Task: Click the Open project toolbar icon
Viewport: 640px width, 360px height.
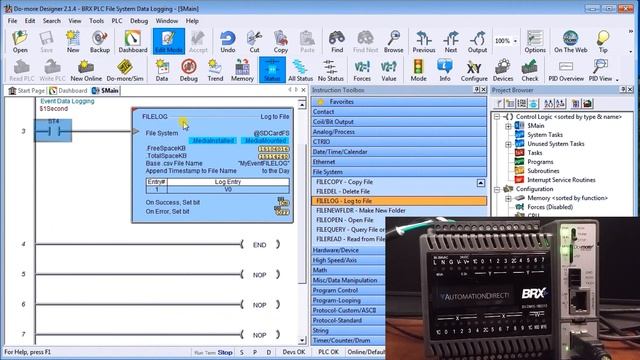Action: pos(20,41)
